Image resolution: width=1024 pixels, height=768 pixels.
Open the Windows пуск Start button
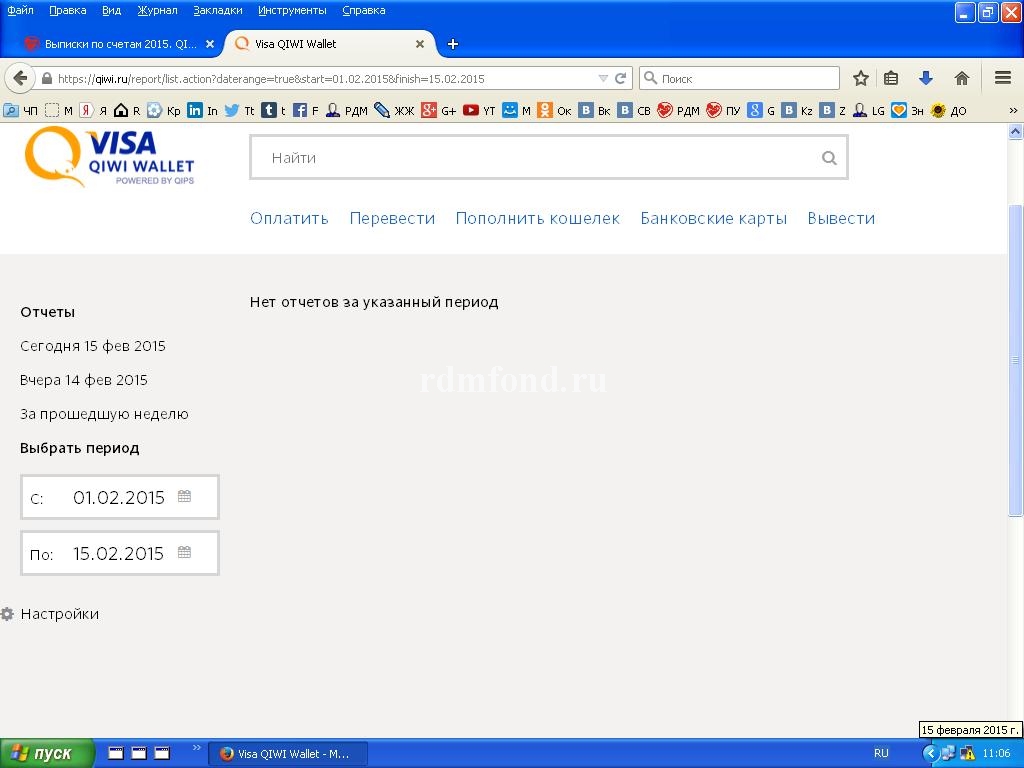[x=47, y=754]
